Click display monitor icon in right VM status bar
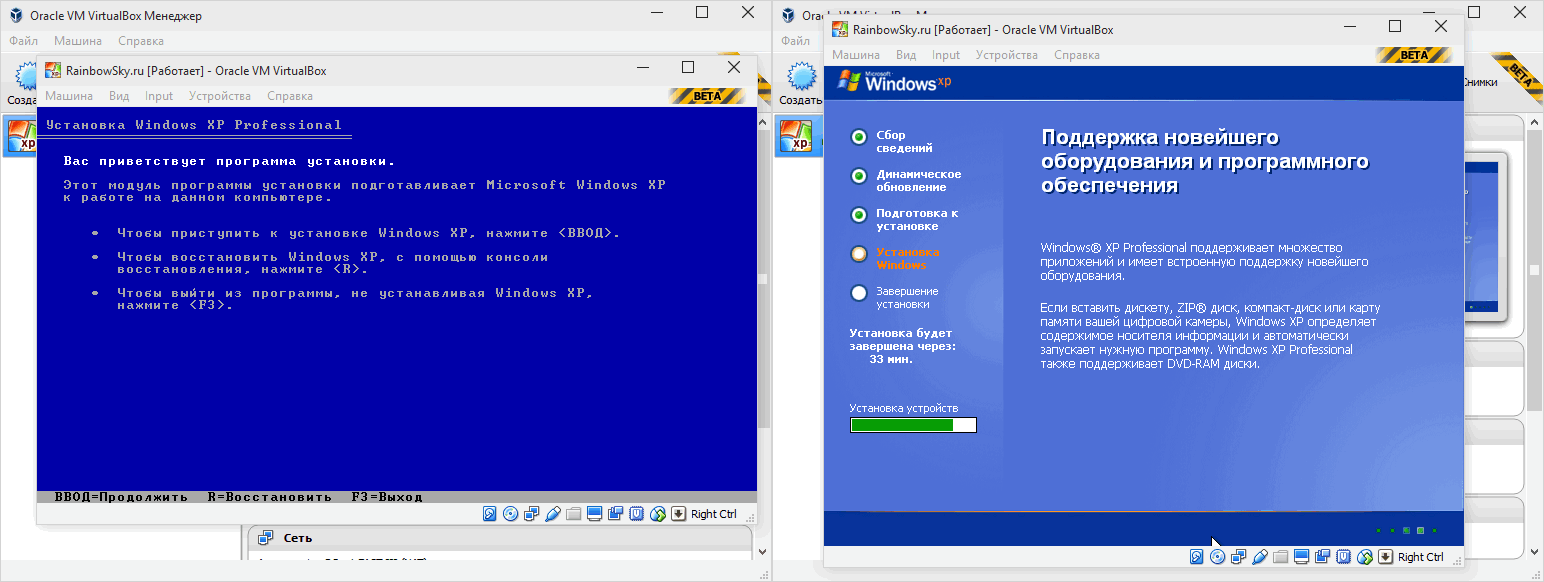 (1302, 557)
